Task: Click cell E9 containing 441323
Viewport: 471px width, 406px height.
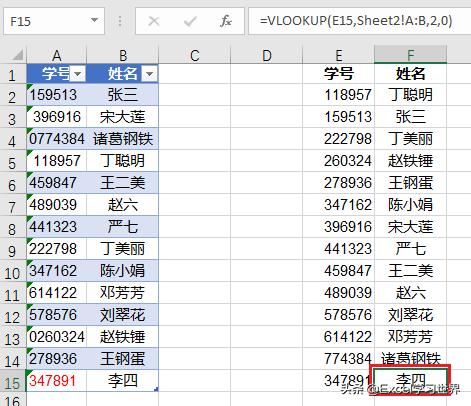Action: pos(339,249)
